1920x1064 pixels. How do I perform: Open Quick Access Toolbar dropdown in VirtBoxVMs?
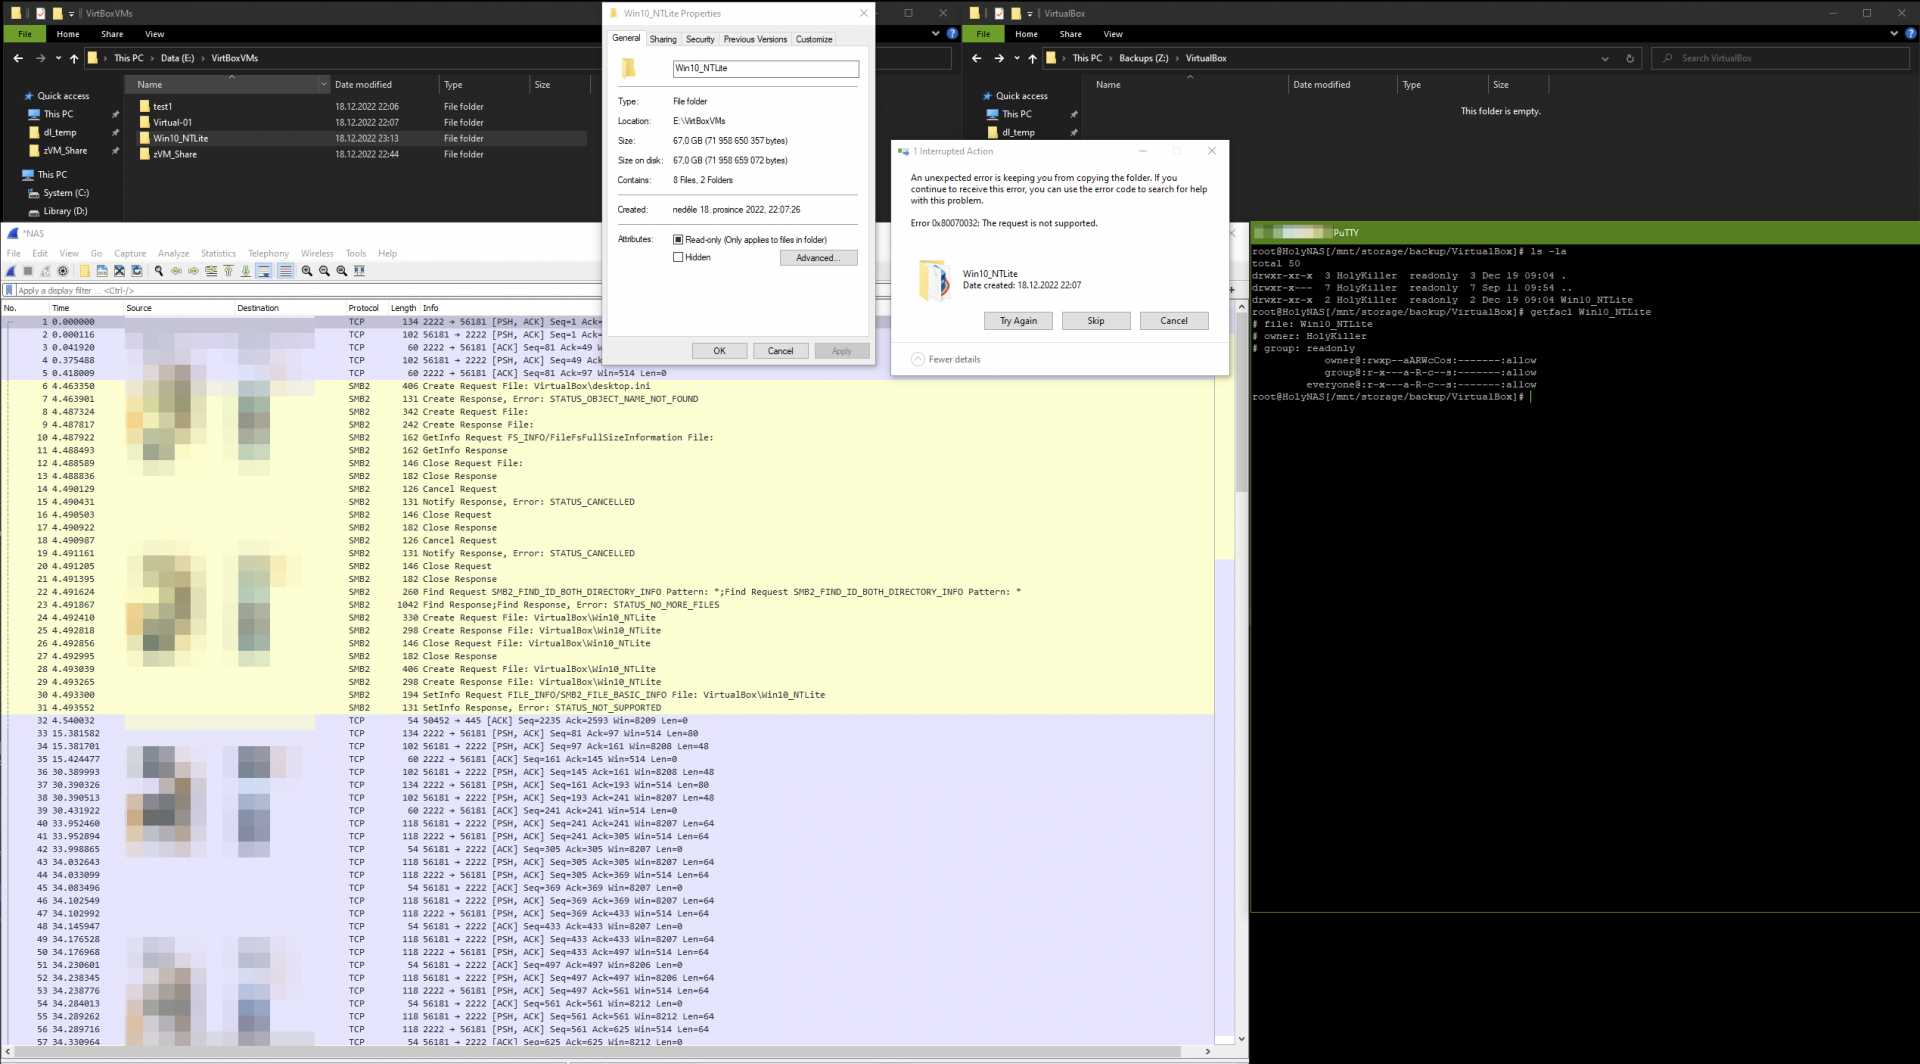point(71,13)
